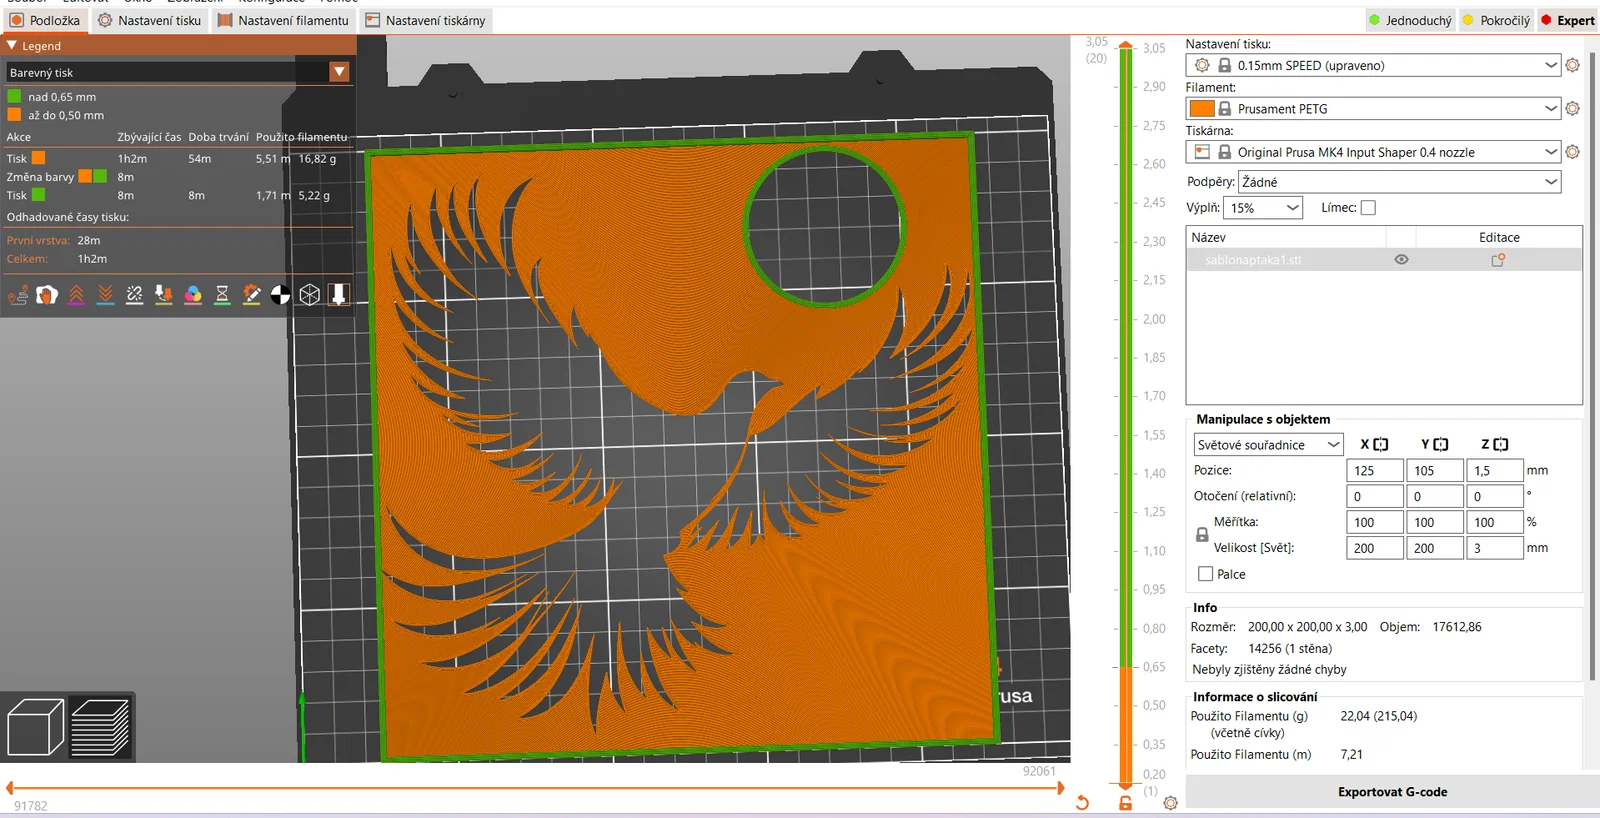Toggle shells wireframe cube icon
The width and height of the screenshot is (1600, 818).
[310, 294]
